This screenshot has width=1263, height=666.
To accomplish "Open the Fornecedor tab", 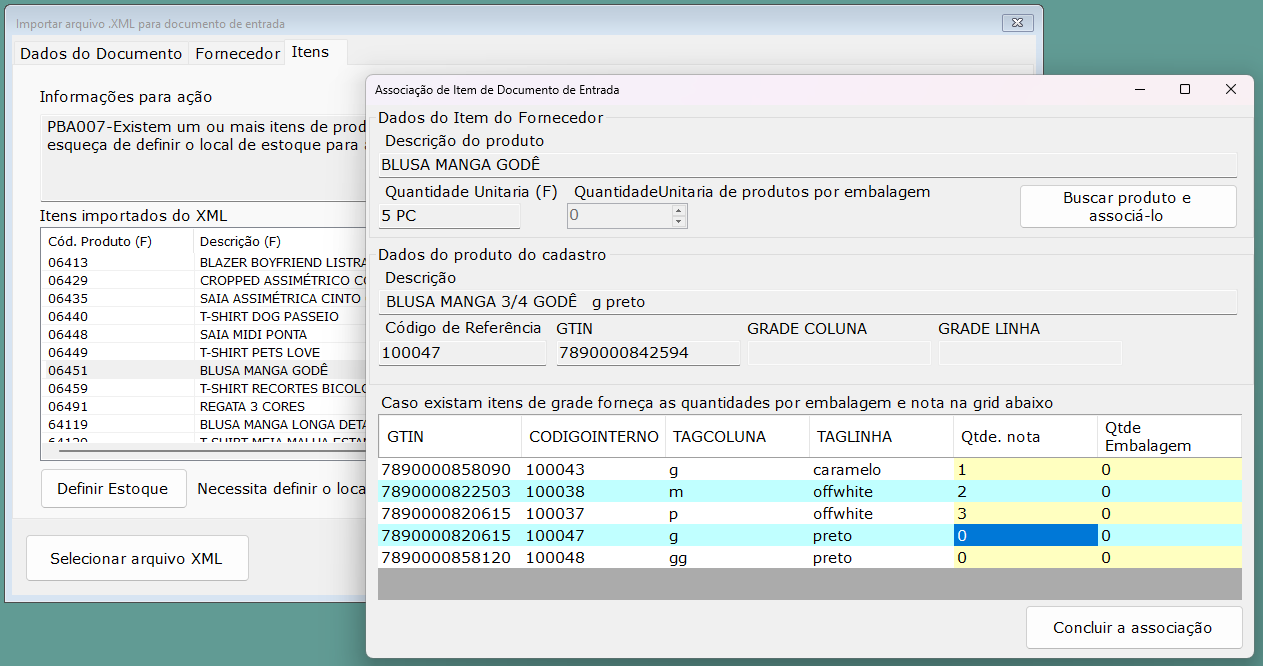I will [237, 54].
